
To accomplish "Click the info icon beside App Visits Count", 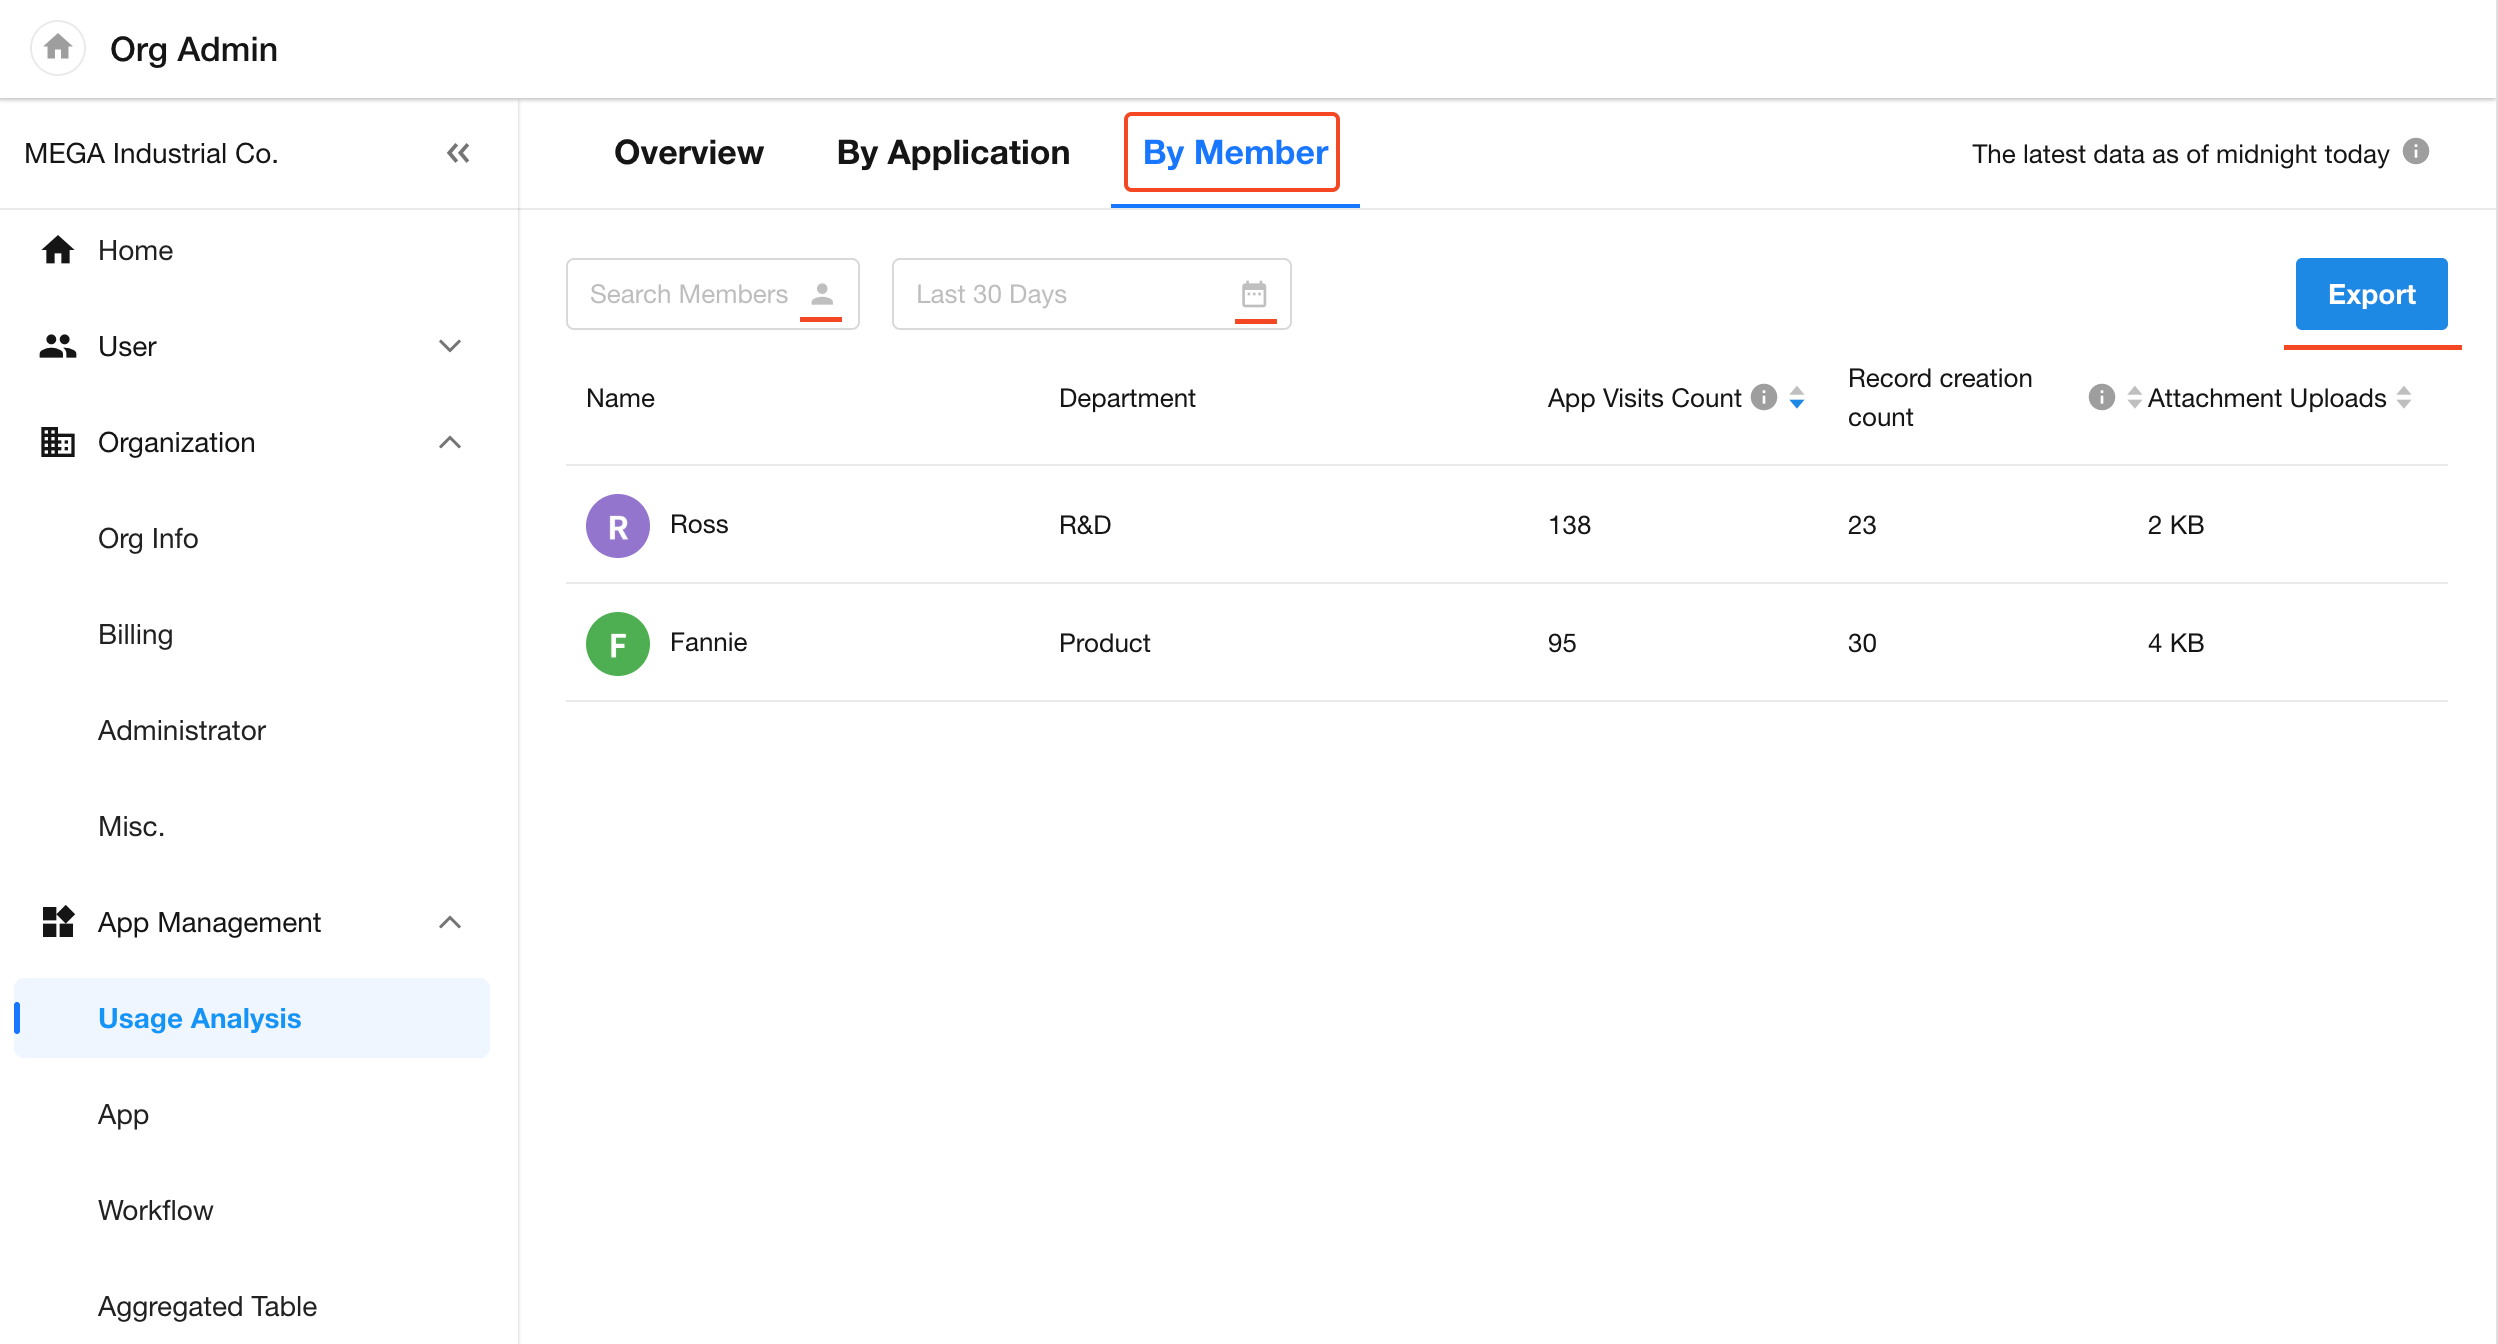I will tap(1764, 398).
